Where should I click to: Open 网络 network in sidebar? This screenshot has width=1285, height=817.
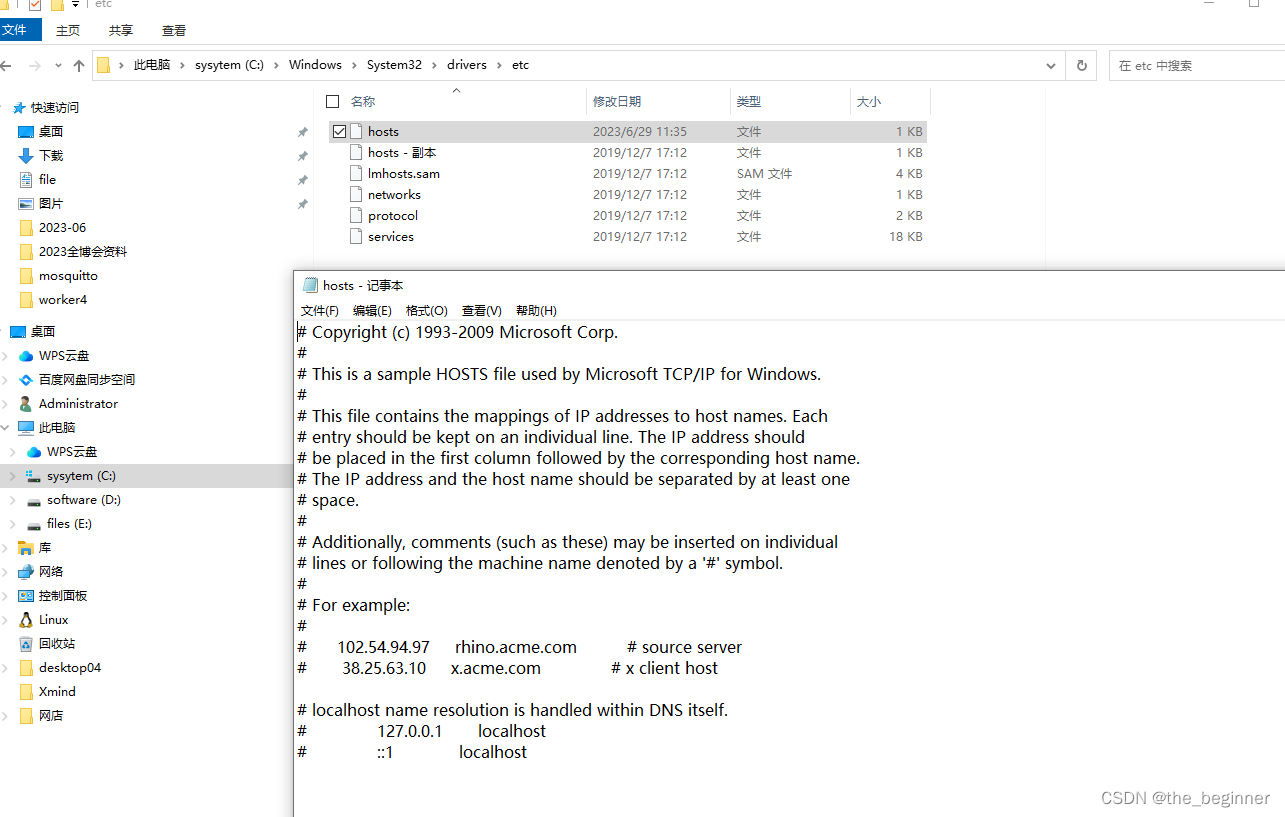click(x=51, y=571)
